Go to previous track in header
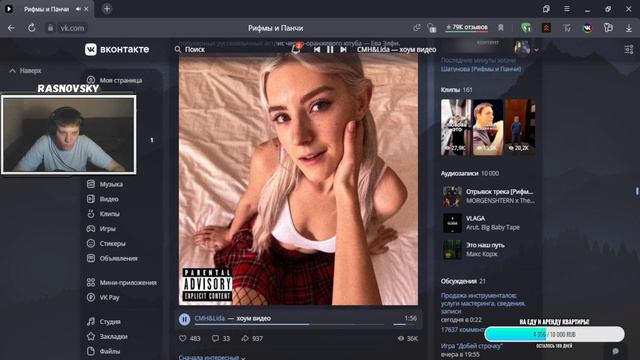 [x=317, y=49]
